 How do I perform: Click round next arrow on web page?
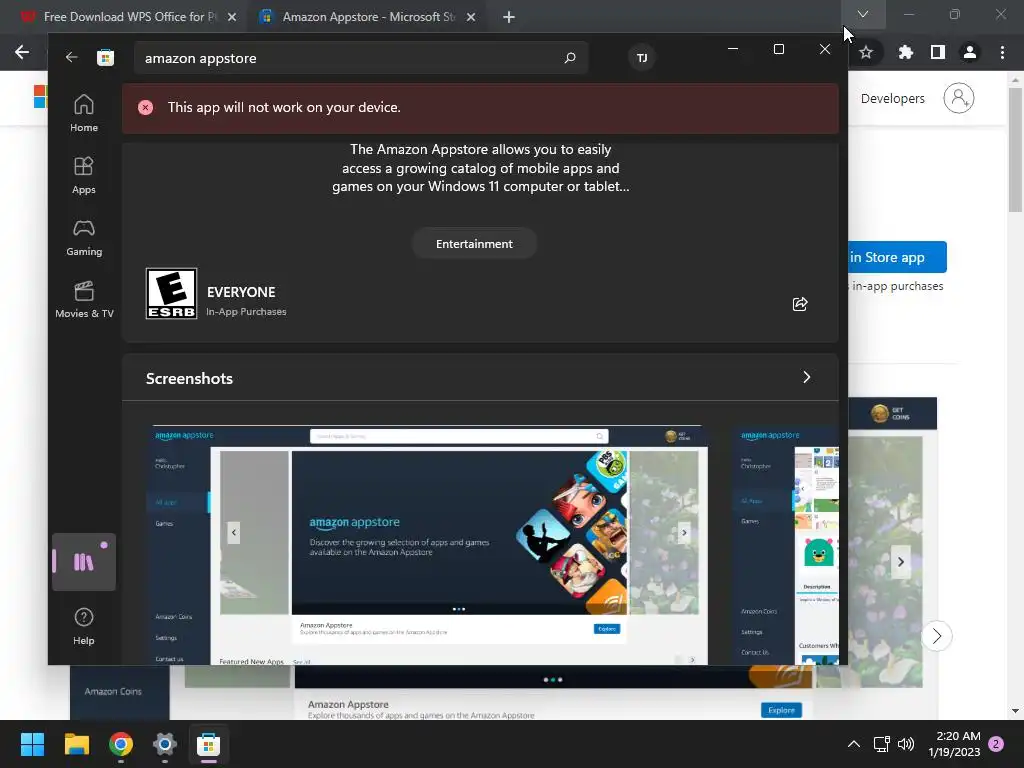coord(937,635)
